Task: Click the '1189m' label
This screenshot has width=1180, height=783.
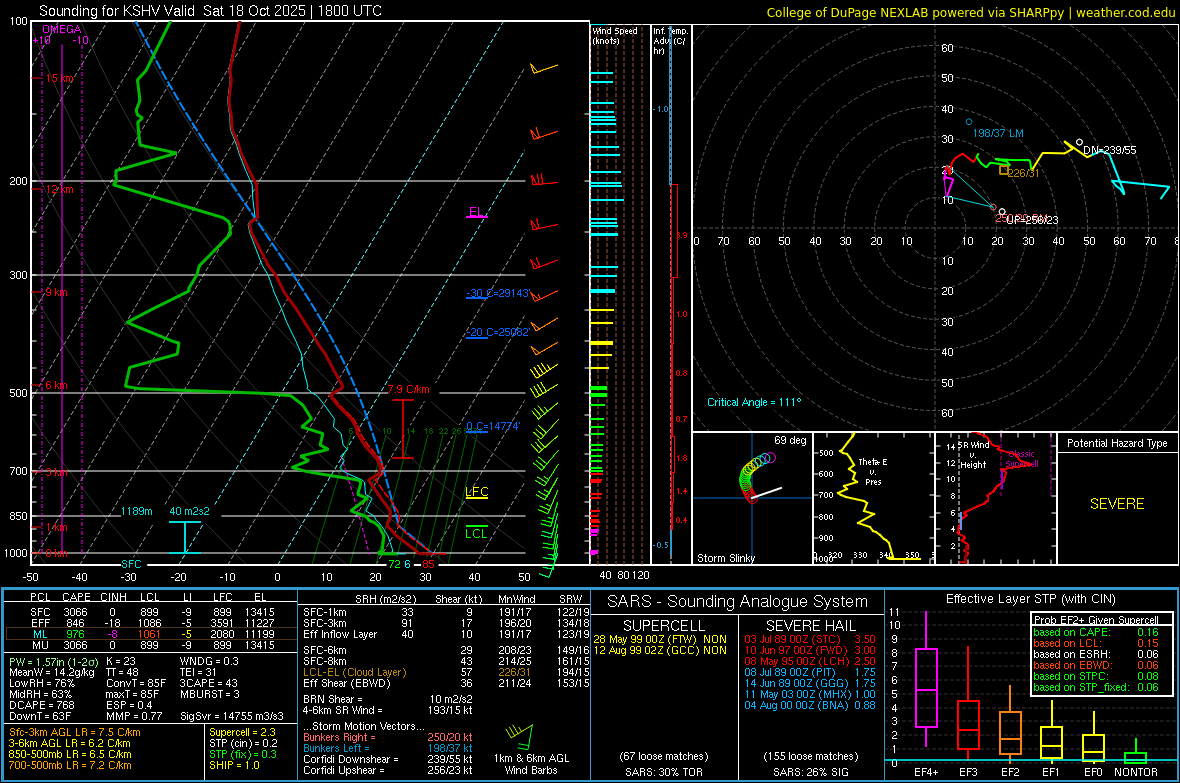Action: (136, 511)
